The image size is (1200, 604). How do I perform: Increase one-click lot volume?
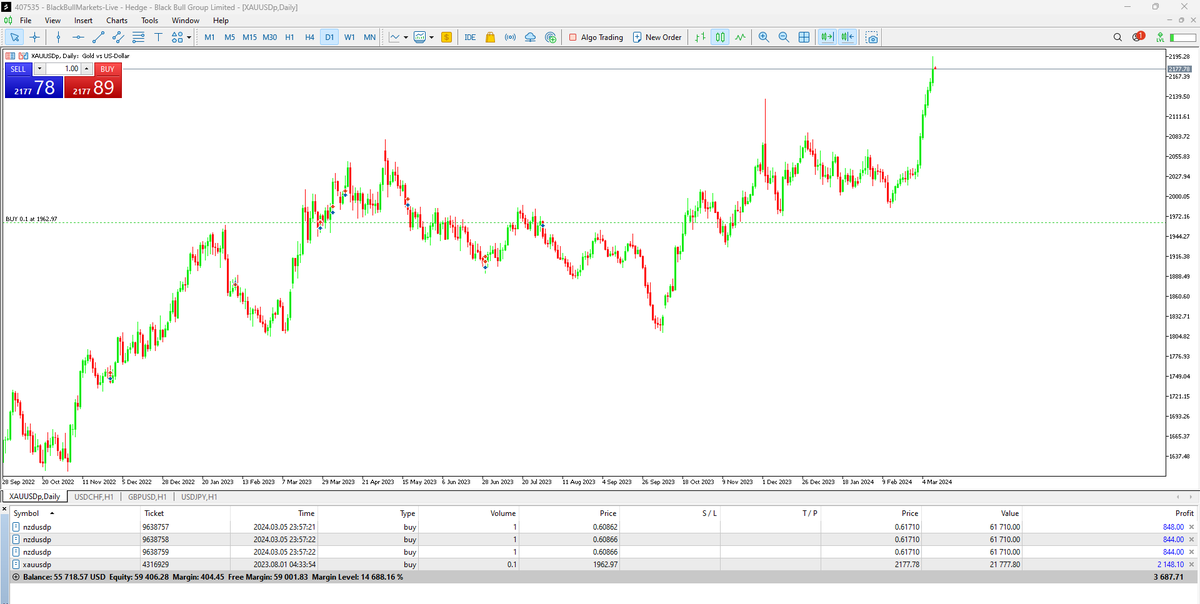(x=87, y=69)
